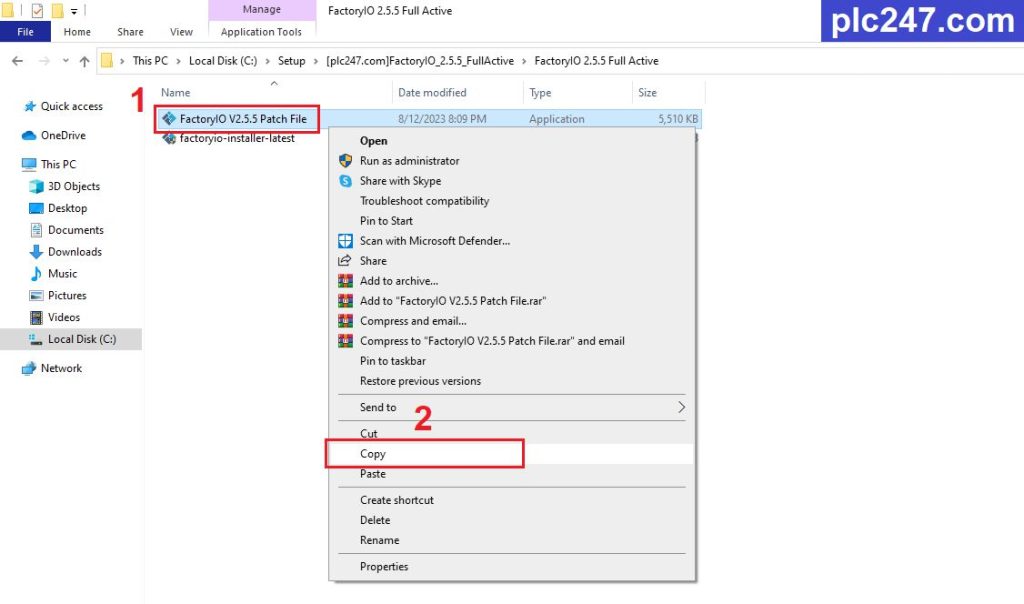Screen dimensions: 1024x604
Task: Sort by Name column header
Action: click(176, 93)
